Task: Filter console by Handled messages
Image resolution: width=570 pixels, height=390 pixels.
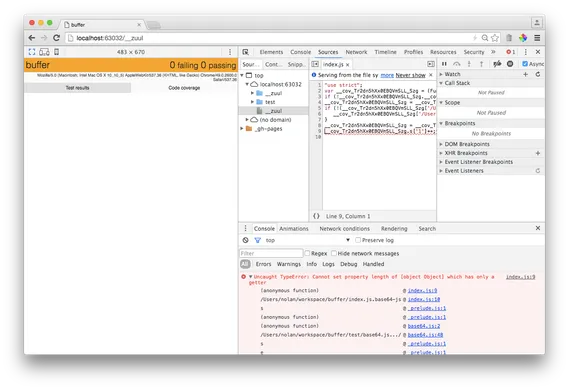Action: 373,264
